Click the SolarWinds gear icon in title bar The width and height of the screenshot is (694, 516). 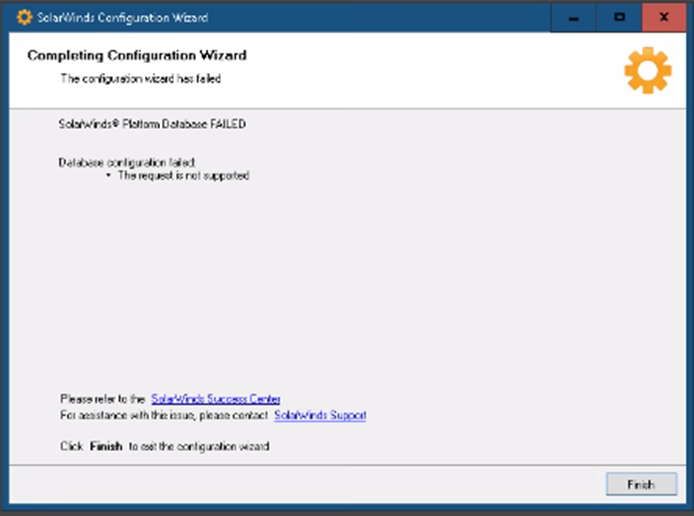24,17
